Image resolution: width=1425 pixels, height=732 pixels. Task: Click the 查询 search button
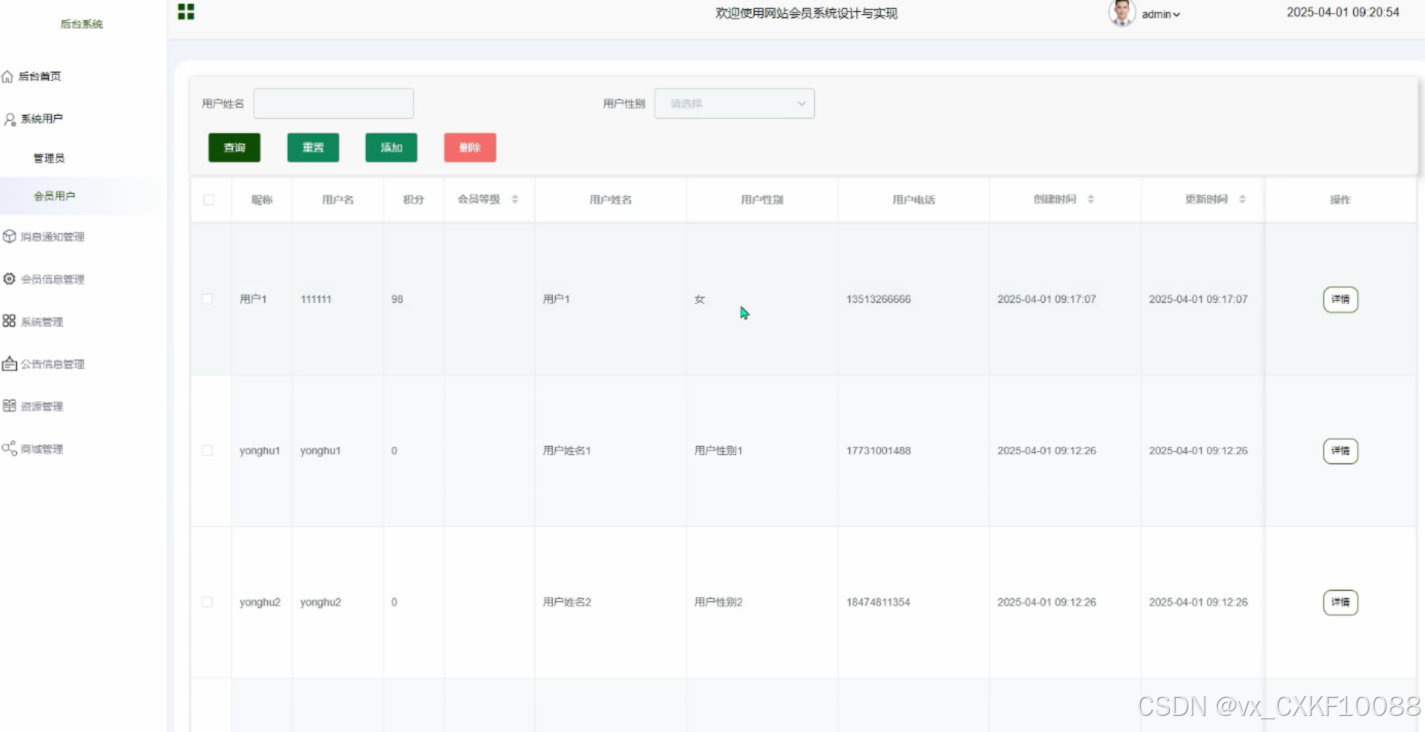[234, 148]
